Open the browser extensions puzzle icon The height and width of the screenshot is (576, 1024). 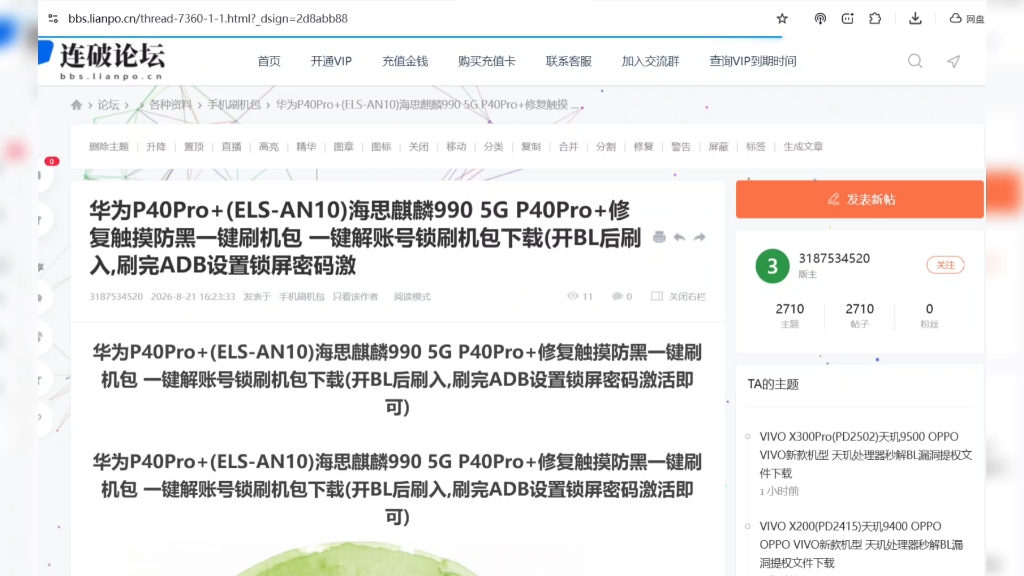pyautogui.click(x=875, y=18)
